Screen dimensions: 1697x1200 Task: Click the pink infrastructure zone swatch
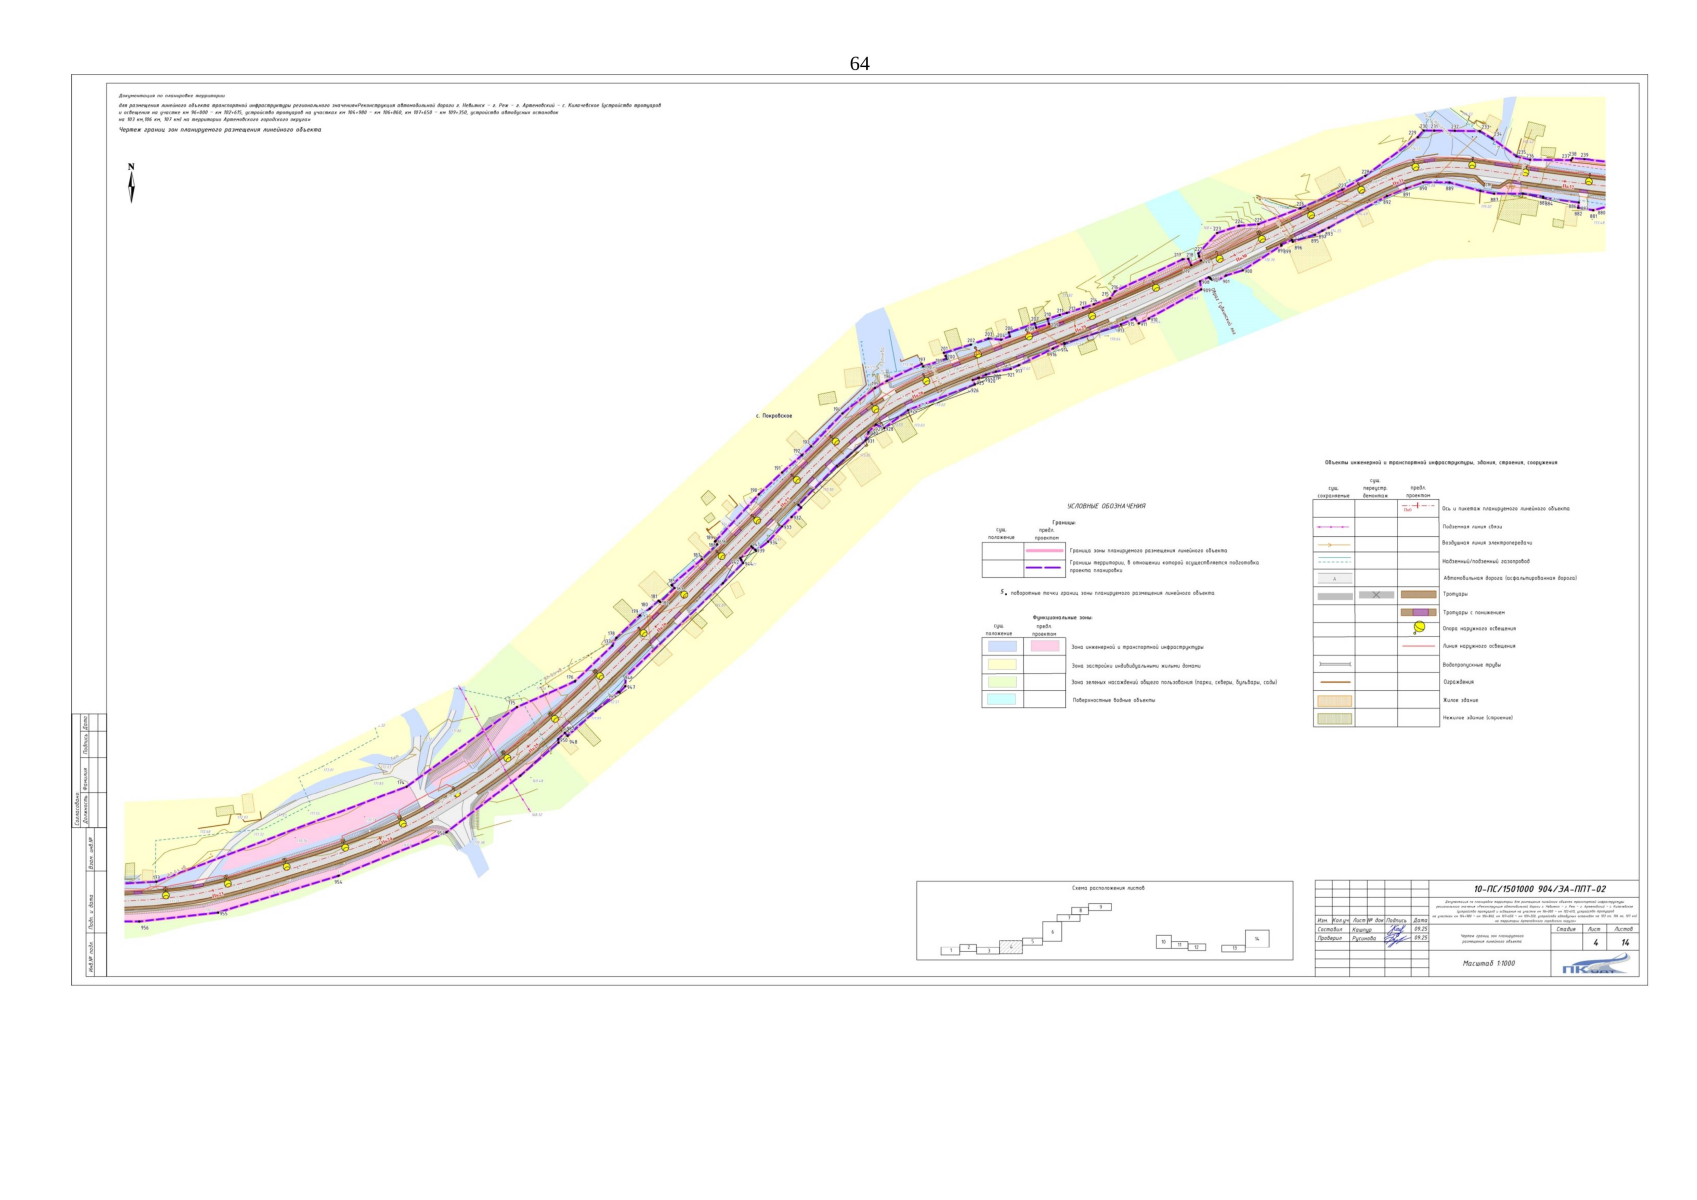(x=1044, y=647)
